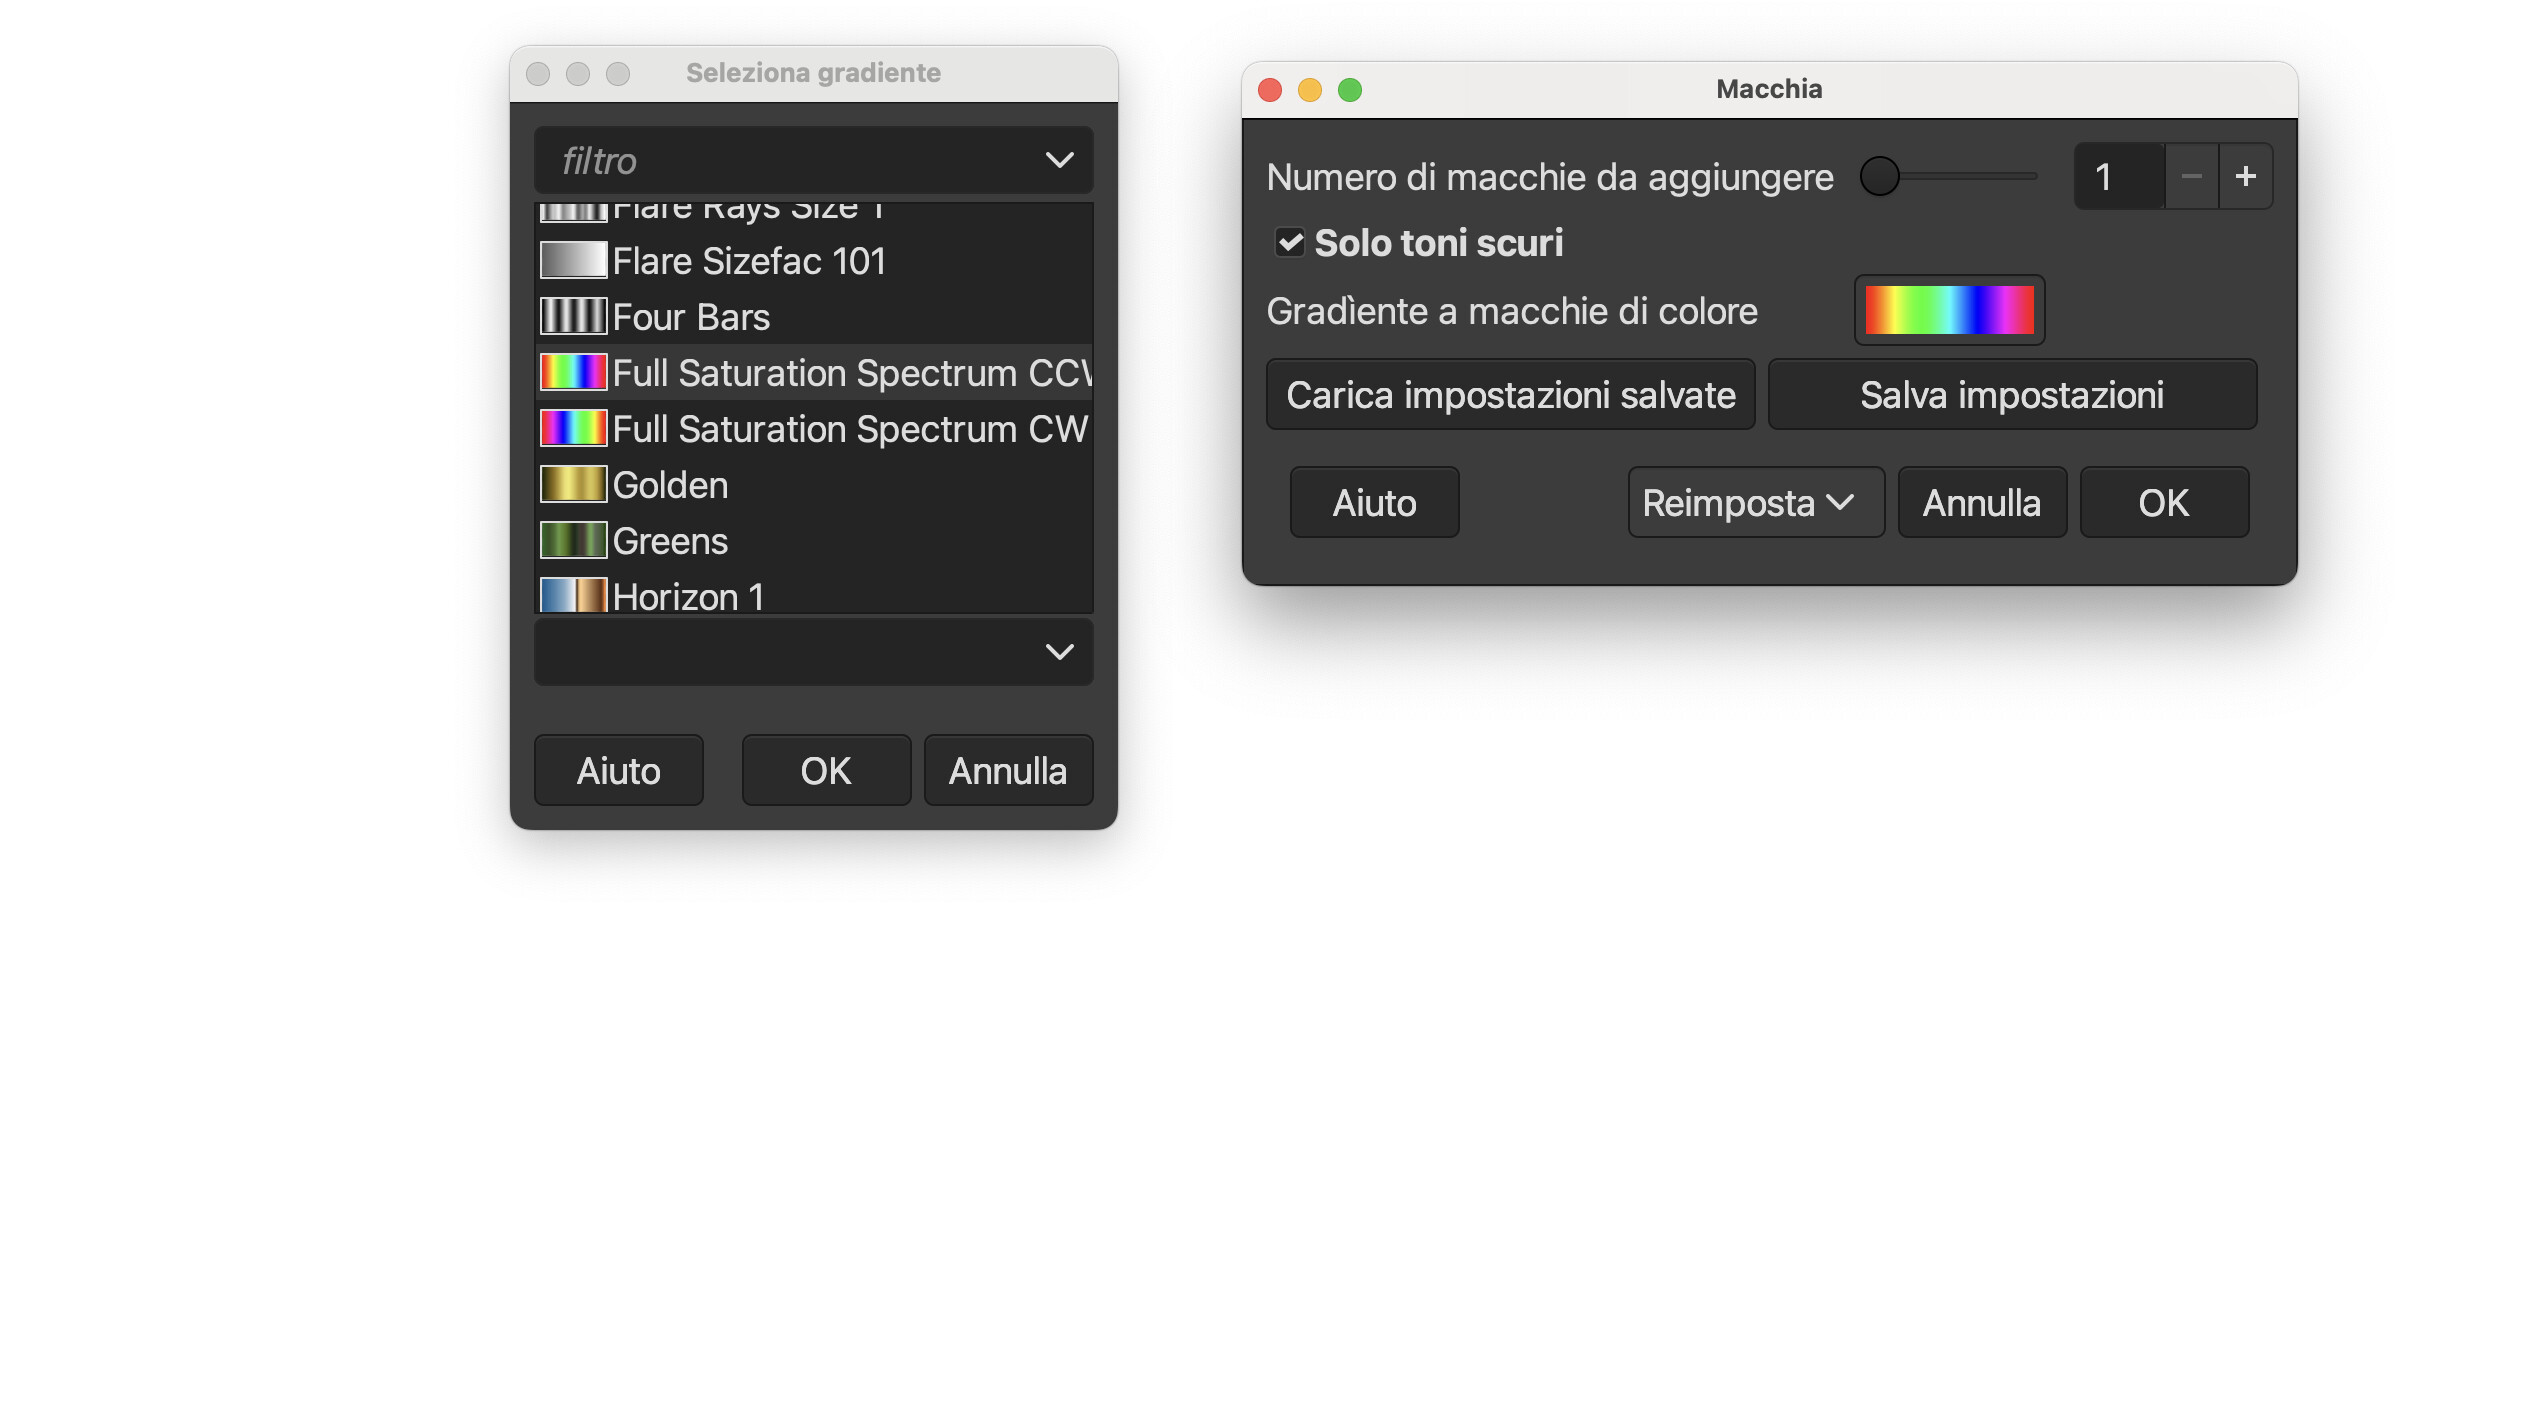Click the Flare Sizefac 101 gradient thumbnail
Viewport: 2538px width, 1424px height.
pos(573,261)
